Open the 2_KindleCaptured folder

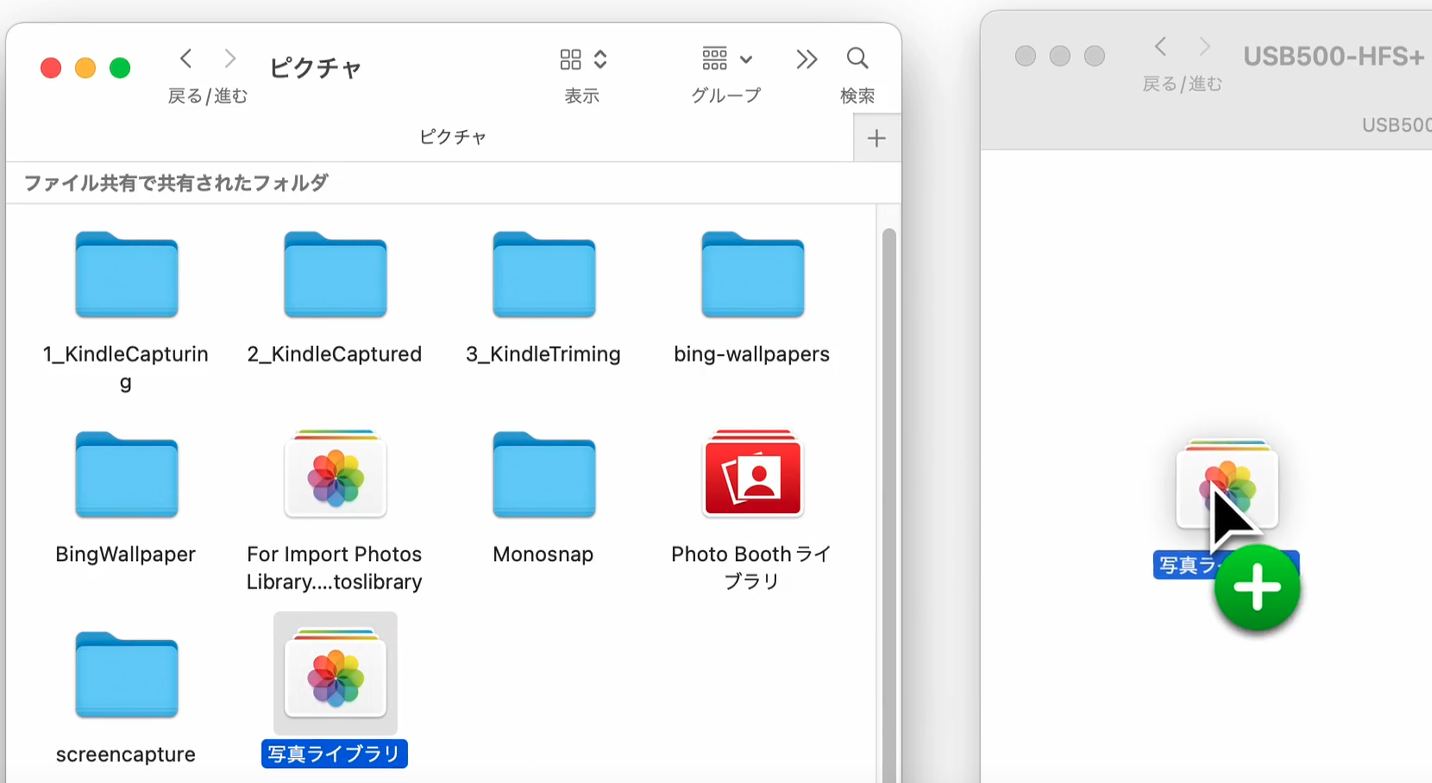[334, 275]
